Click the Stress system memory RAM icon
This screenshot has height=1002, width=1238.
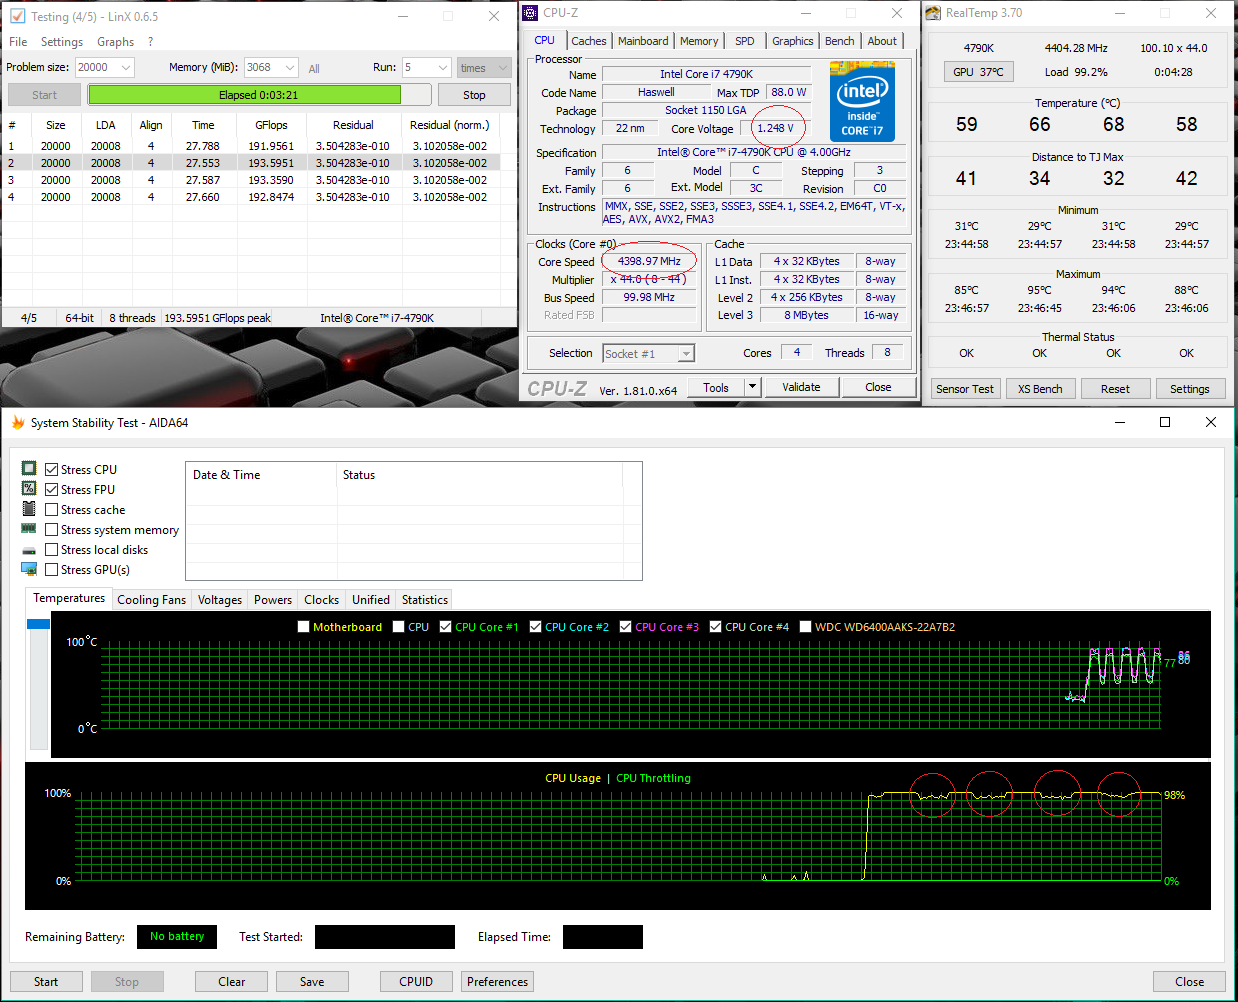click(x=29, y=529)
